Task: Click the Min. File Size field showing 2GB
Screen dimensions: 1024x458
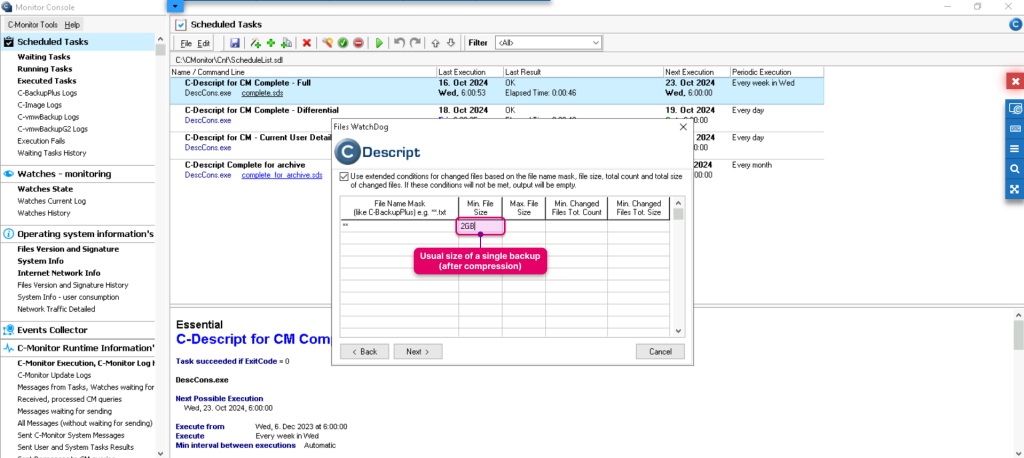Action: (480, 227)
